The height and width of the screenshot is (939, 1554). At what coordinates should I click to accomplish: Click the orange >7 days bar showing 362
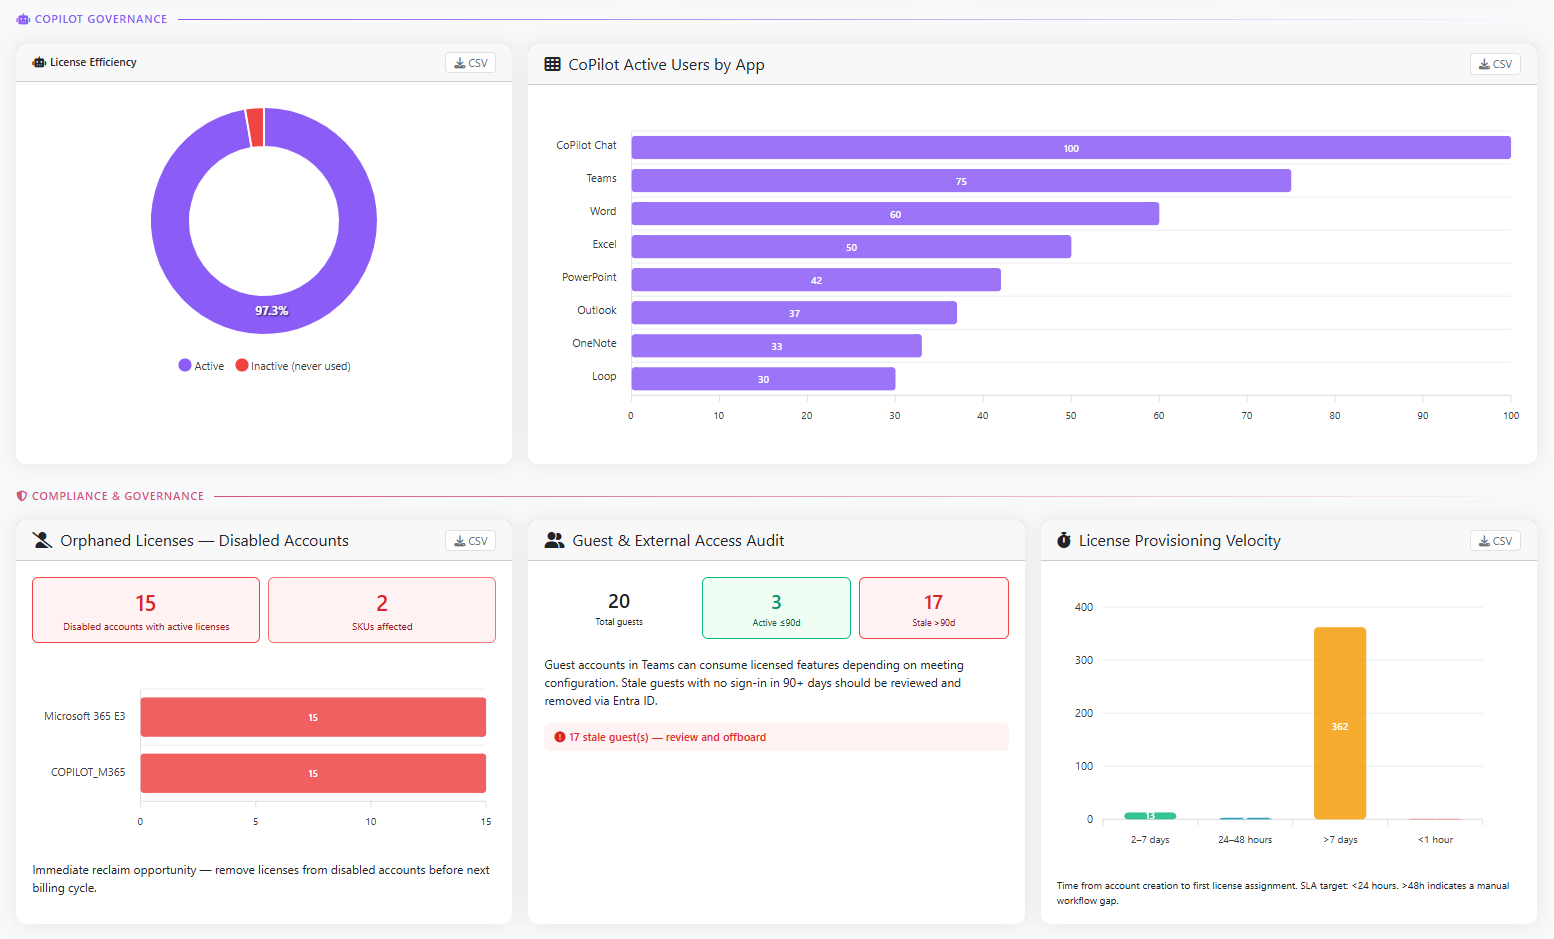pyautogui.click(x=1340, y=723)
